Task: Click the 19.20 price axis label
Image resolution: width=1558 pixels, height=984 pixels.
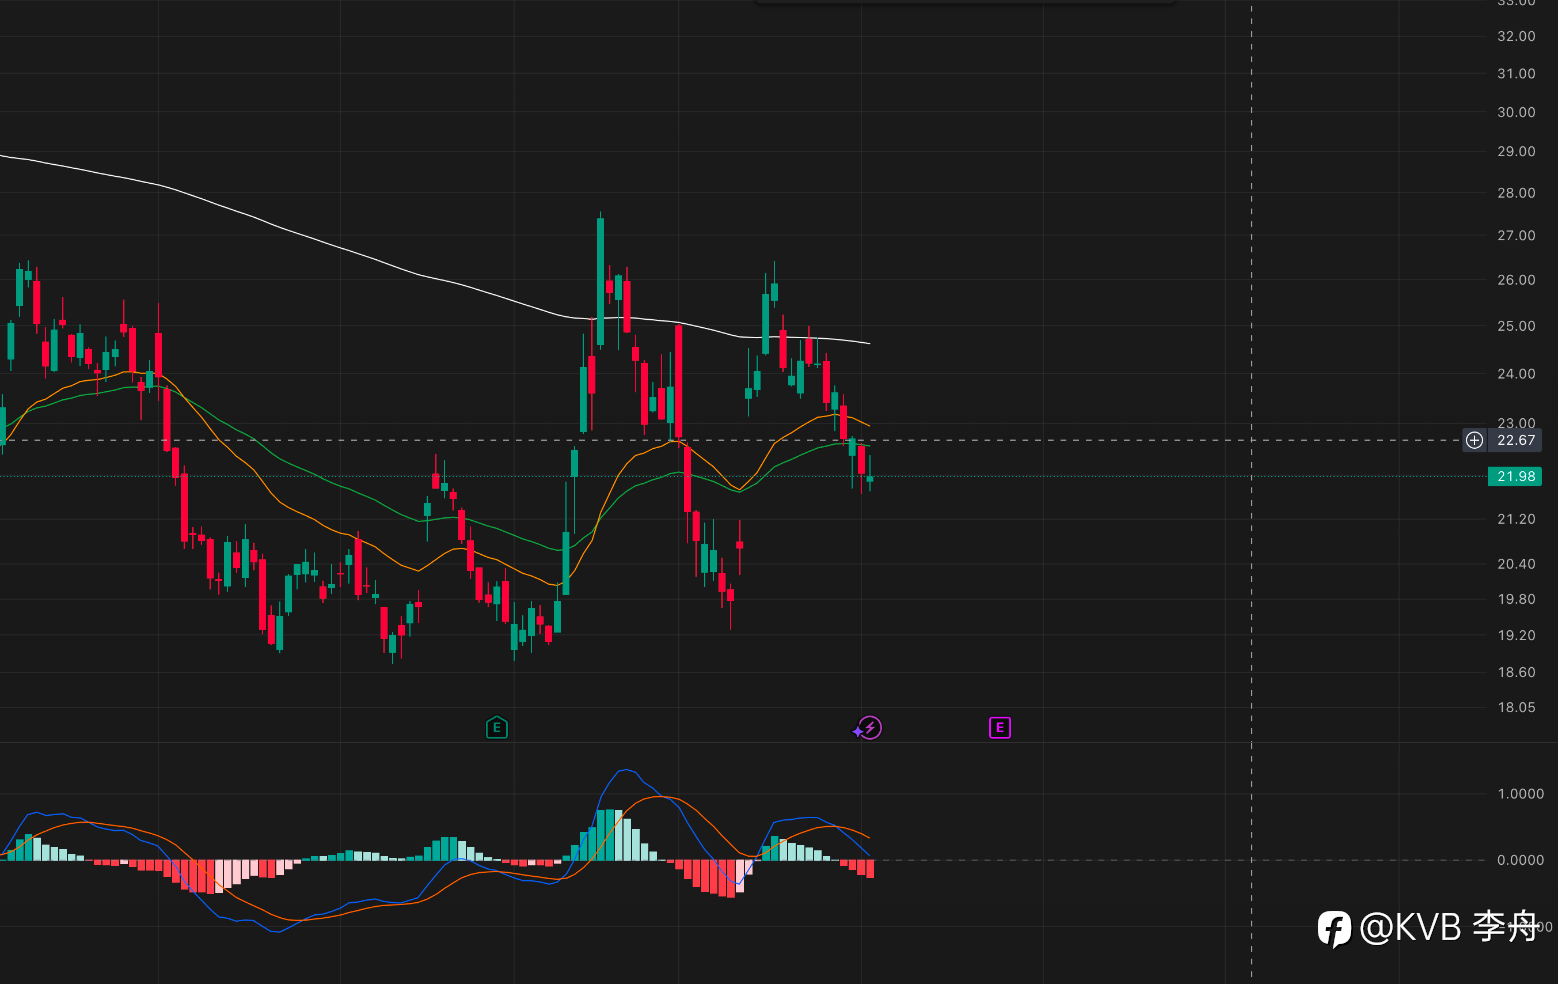Action: point(1516,635)
